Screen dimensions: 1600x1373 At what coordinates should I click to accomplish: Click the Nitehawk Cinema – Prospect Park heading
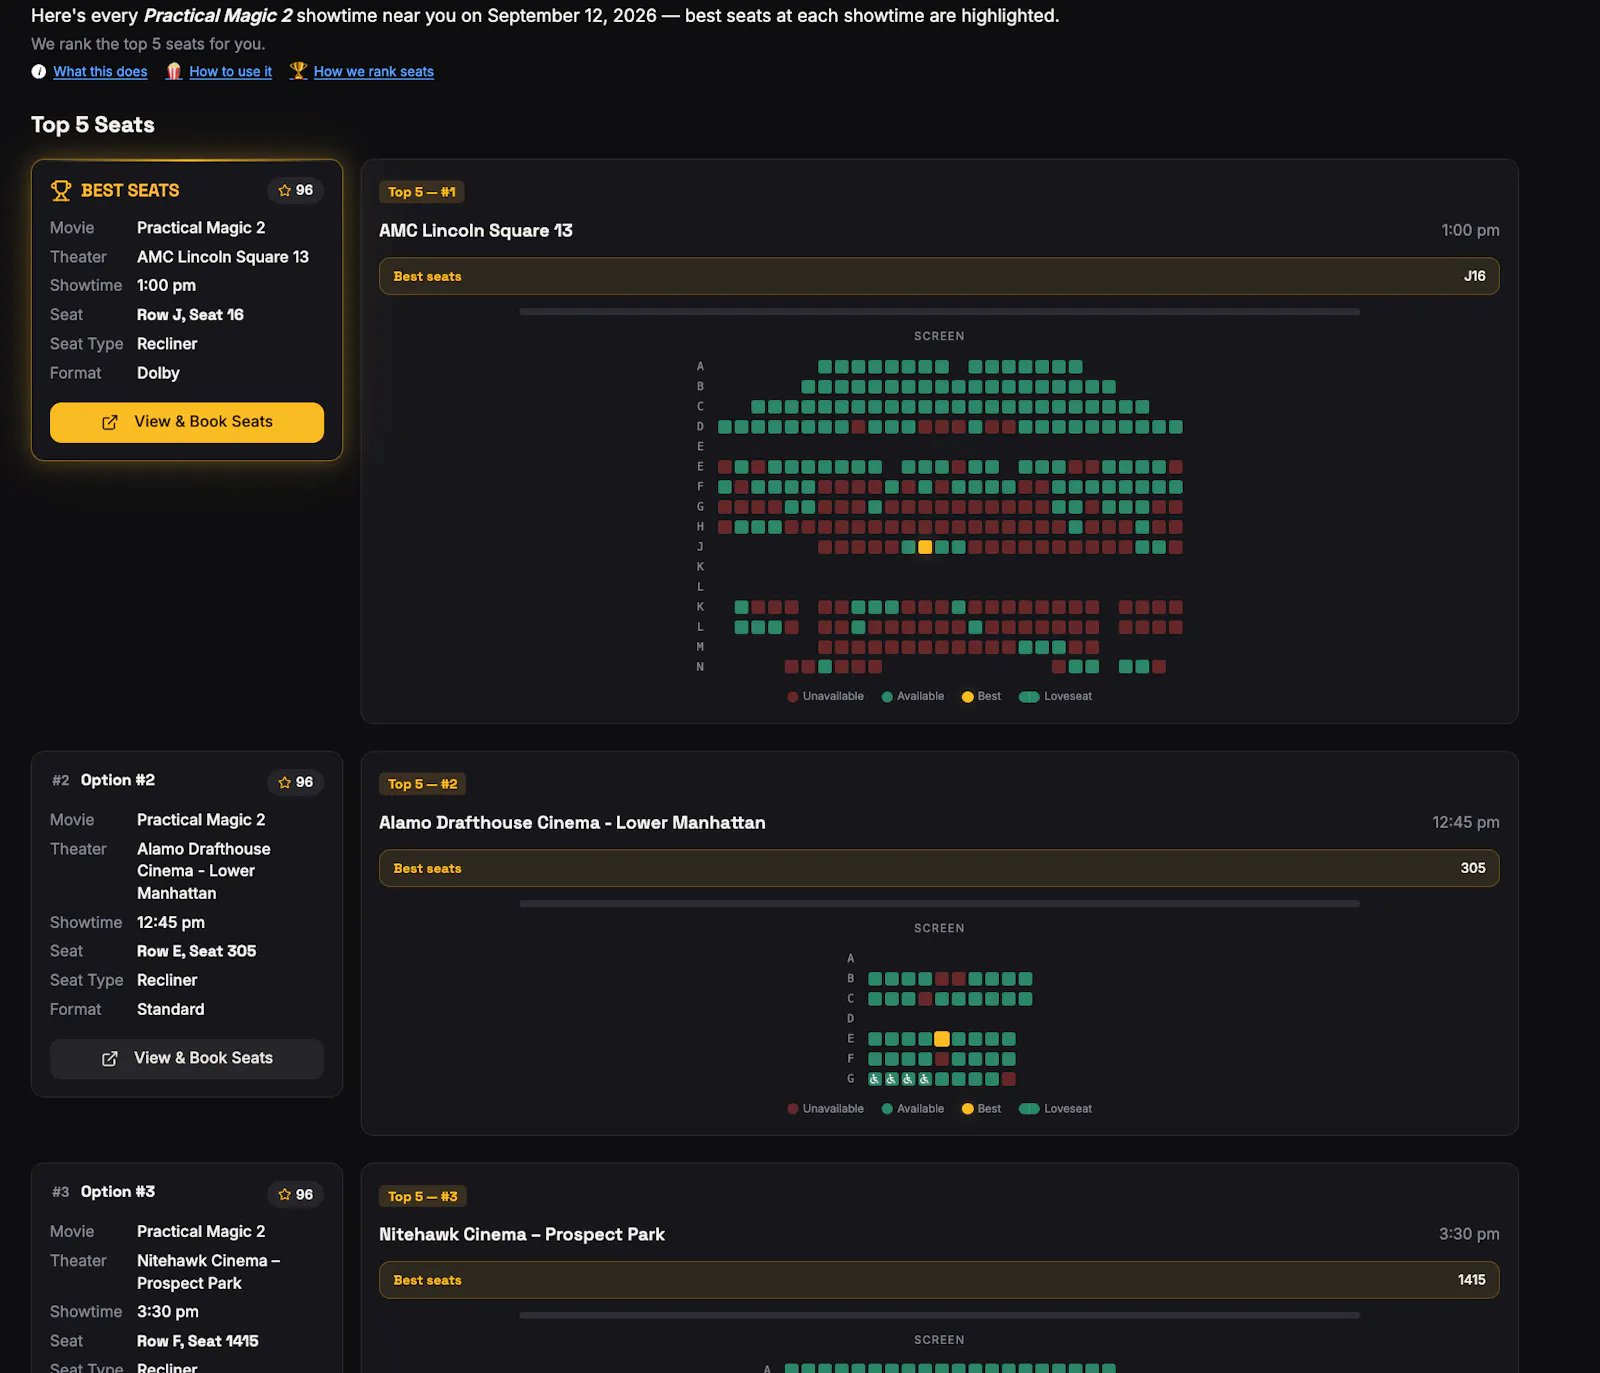pyautogui.click(x=522, y=1235)
